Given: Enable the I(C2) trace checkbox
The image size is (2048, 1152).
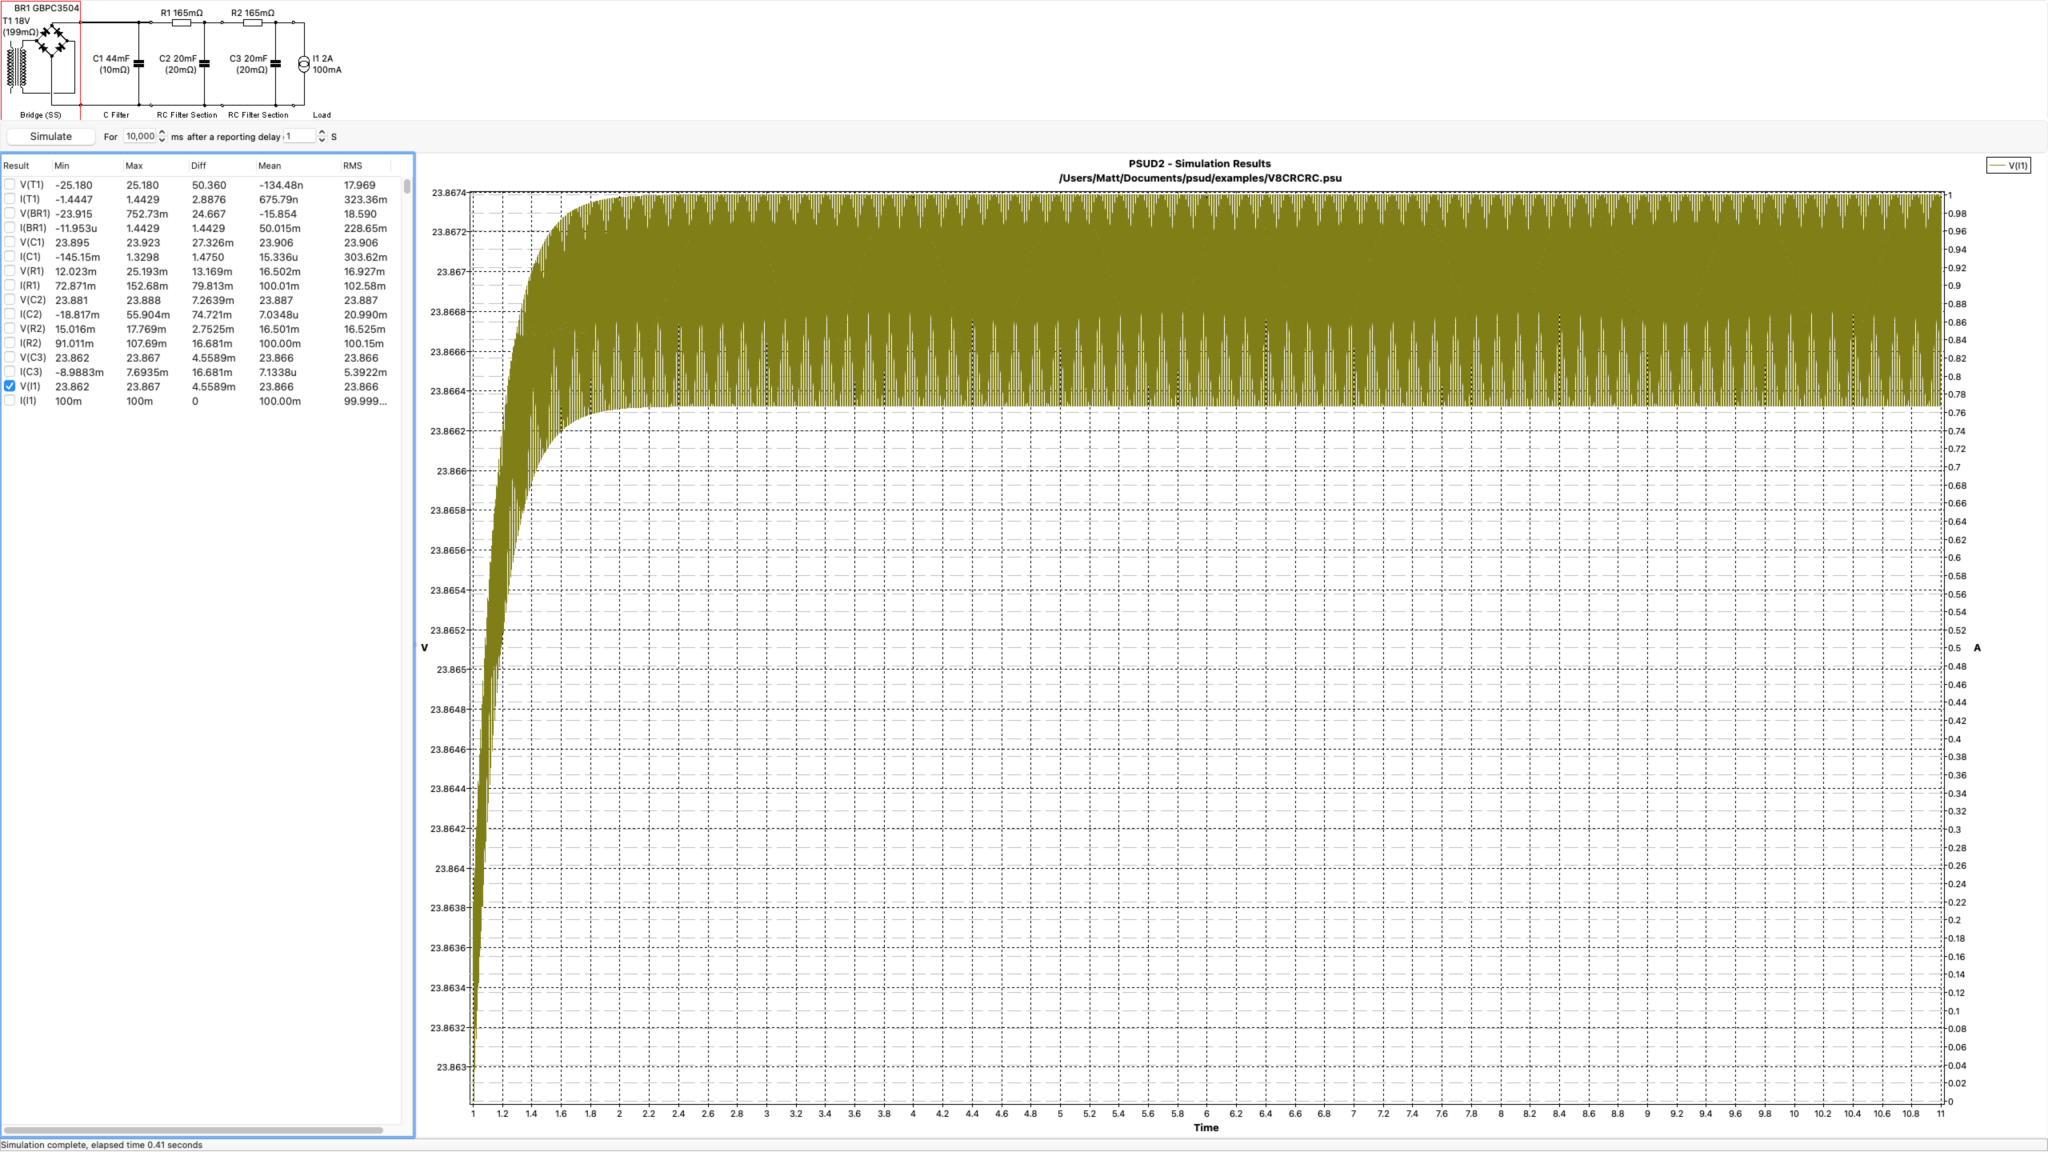Looking at the screenshot, I should (x=10, y=314).
